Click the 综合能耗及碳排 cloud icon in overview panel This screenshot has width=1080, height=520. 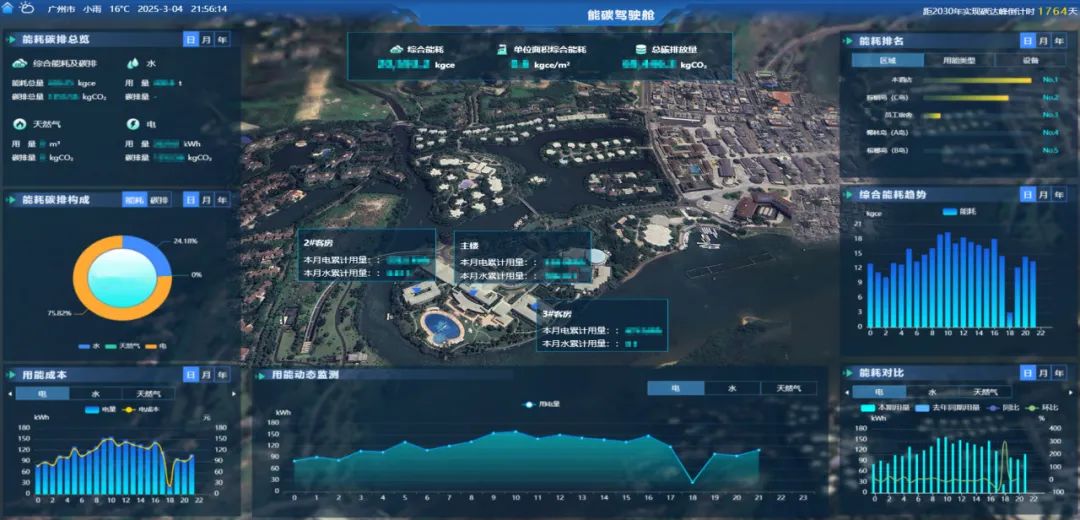click(20, 63)
